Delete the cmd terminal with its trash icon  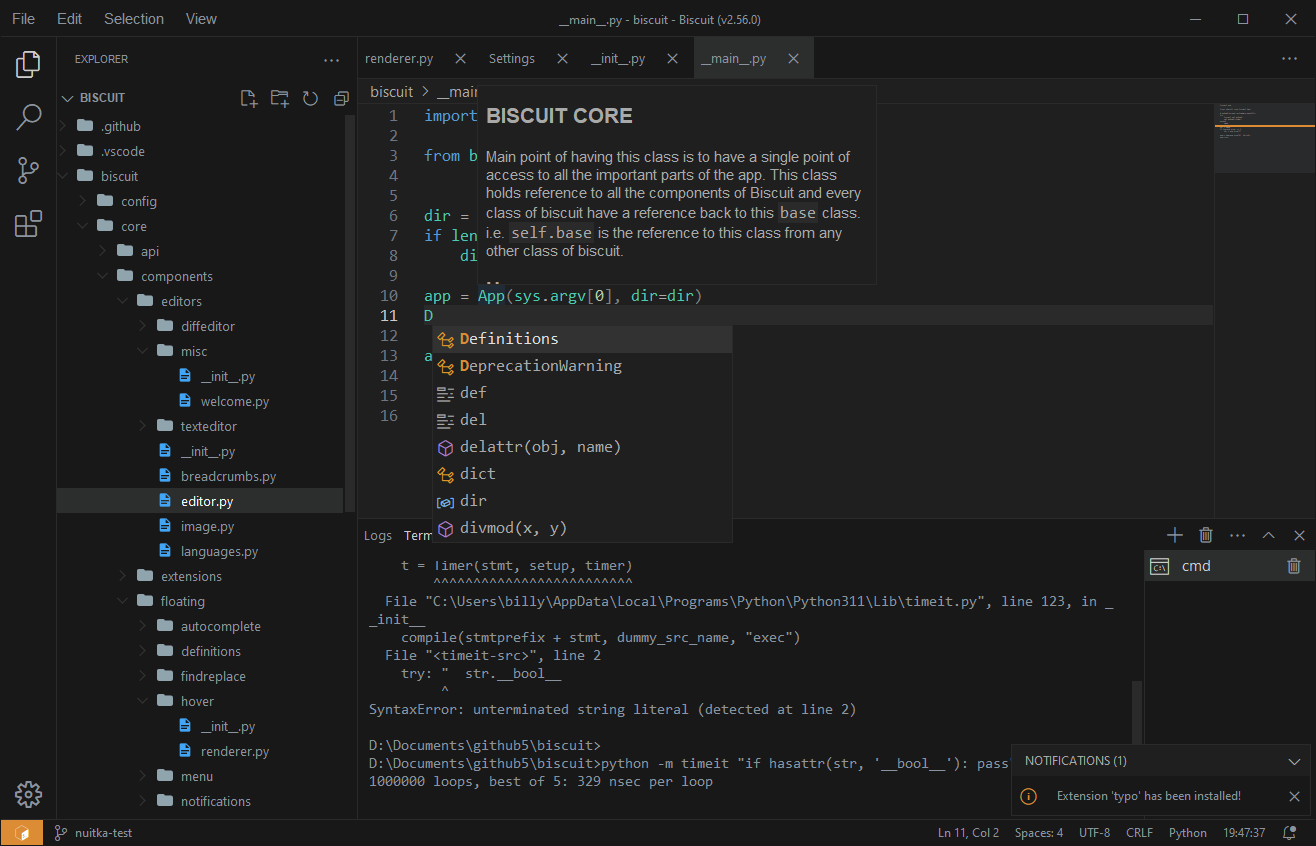tap(1294, 566)
